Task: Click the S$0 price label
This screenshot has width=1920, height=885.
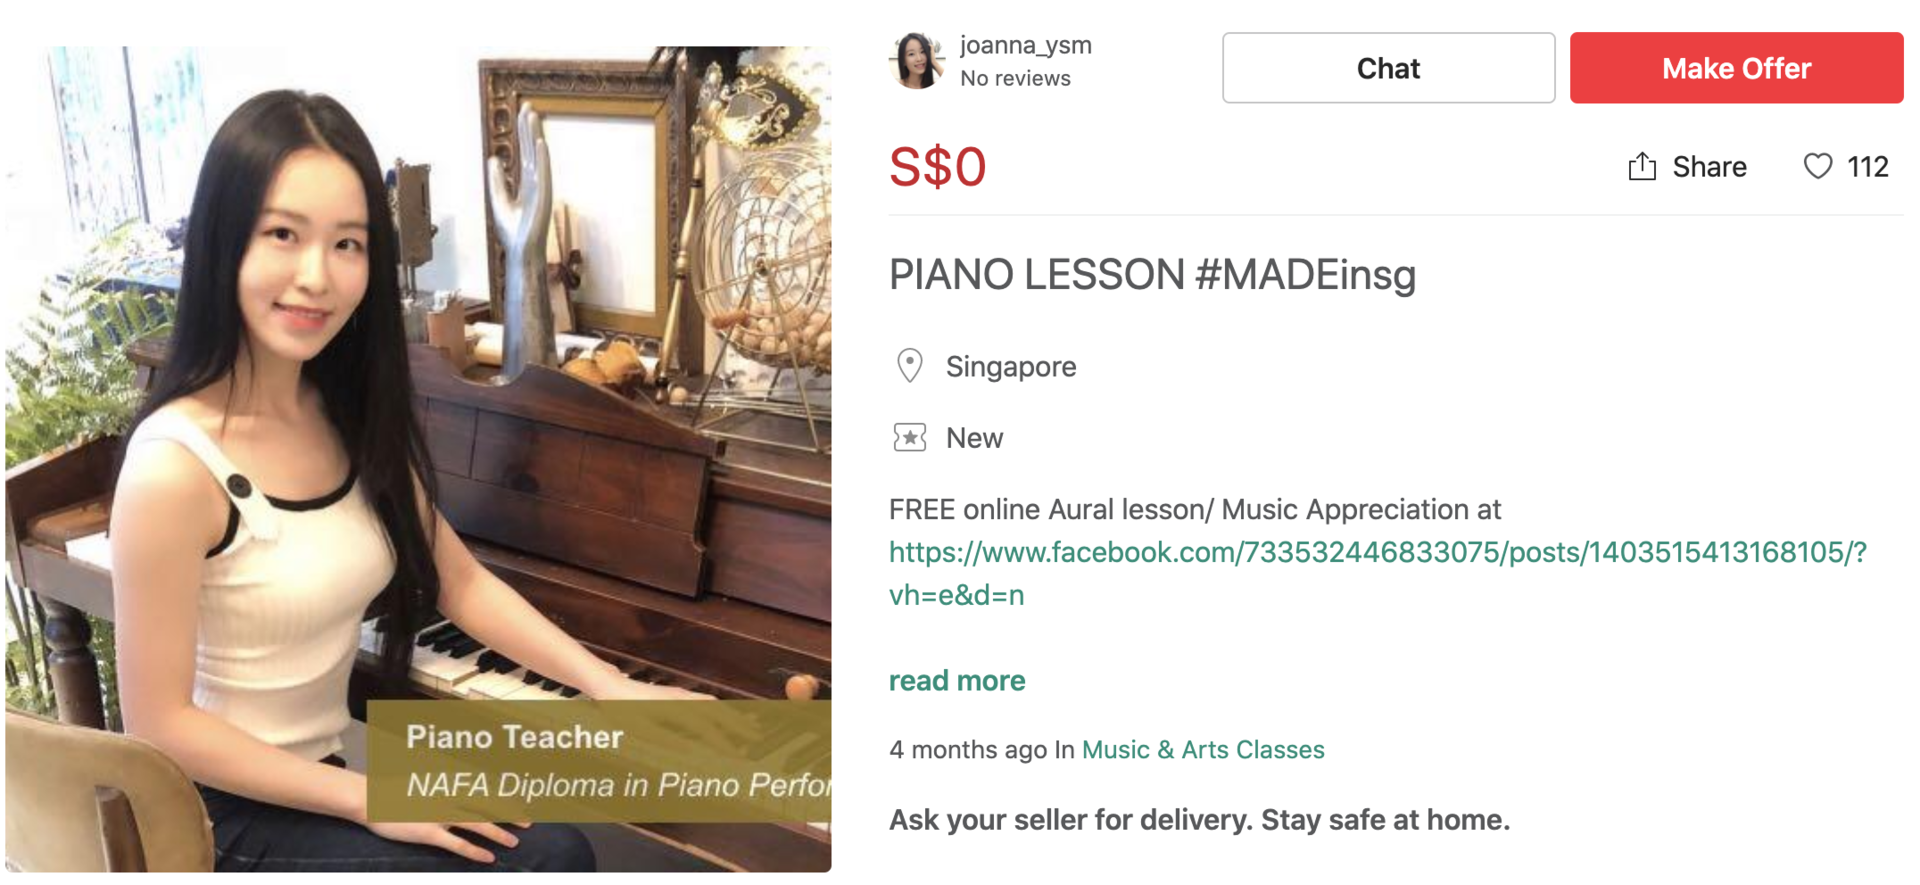Action: click(938, 167)
